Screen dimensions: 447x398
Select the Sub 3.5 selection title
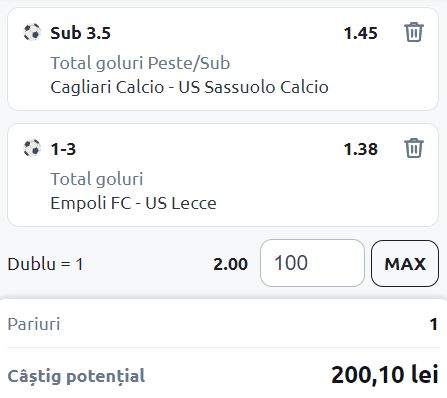80,33
